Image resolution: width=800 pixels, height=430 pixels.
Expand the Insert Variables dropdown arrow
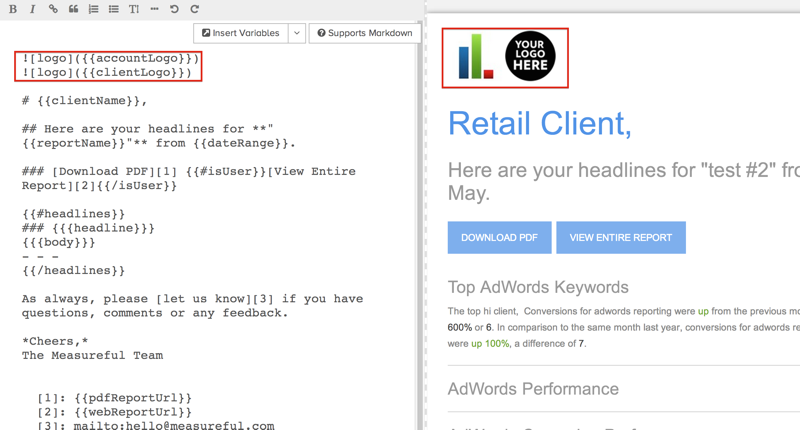297,33
